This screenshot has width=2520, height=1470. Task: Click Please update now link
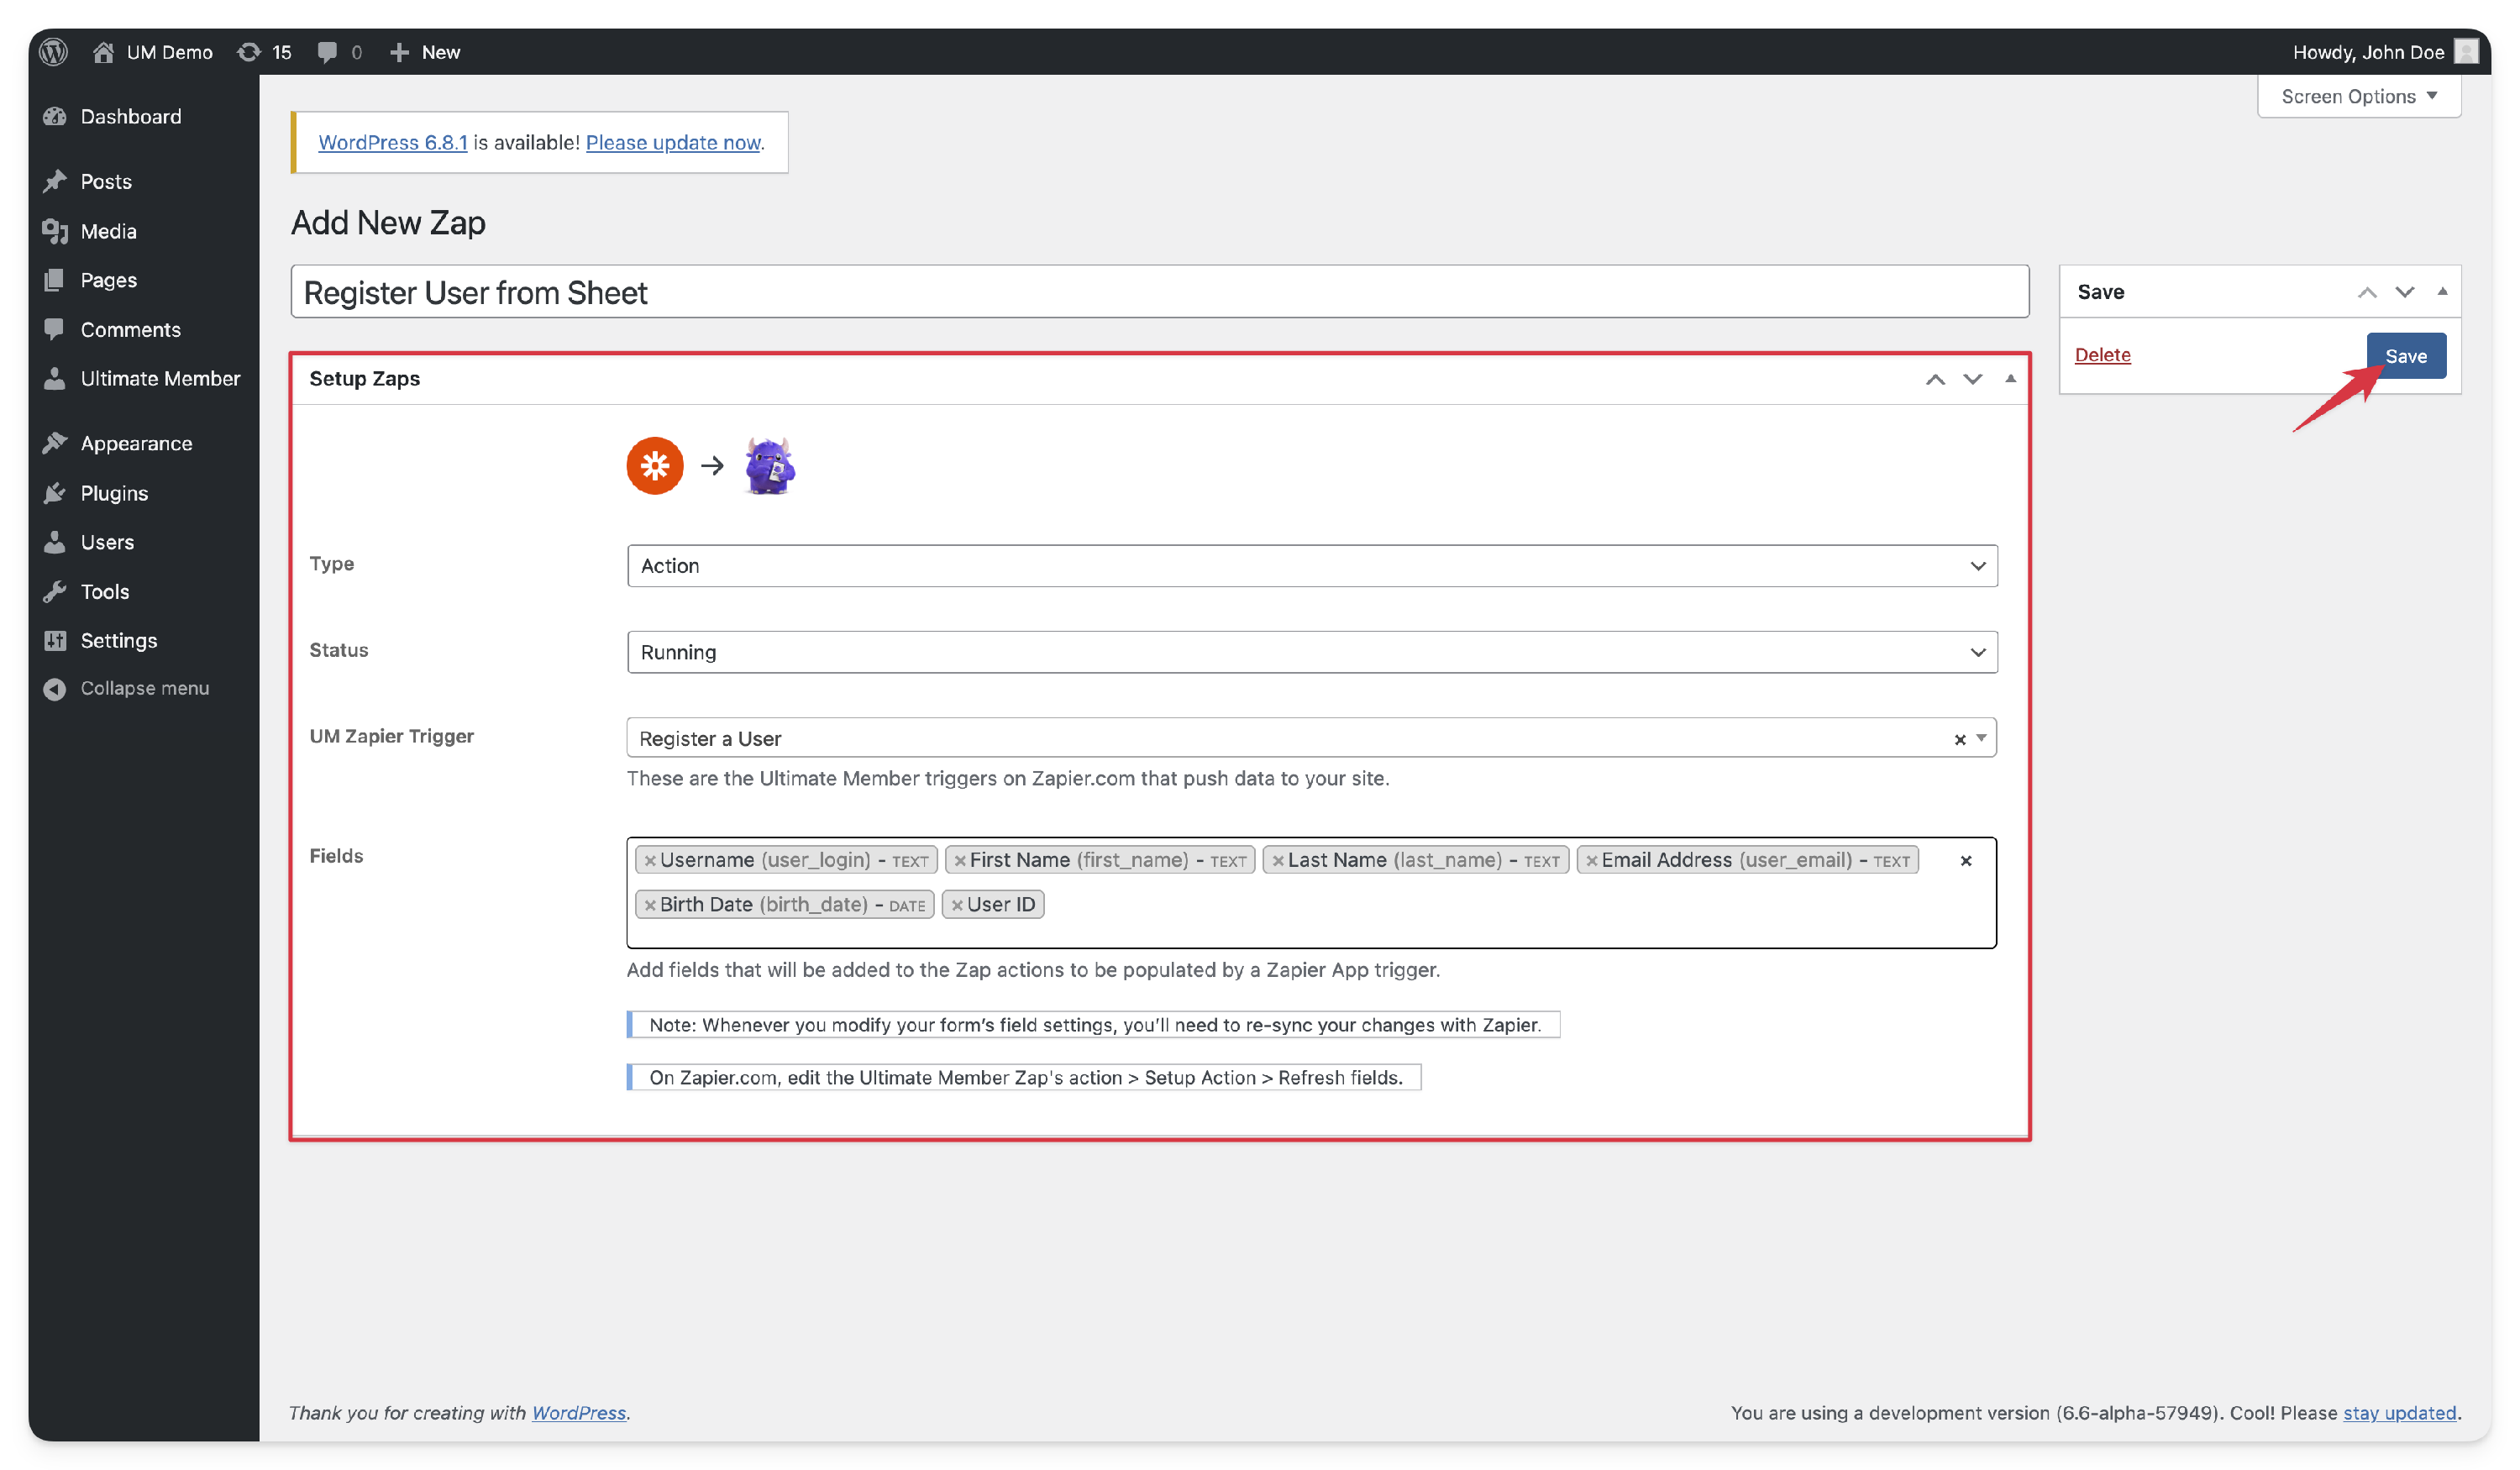click(x=673, y=142)
